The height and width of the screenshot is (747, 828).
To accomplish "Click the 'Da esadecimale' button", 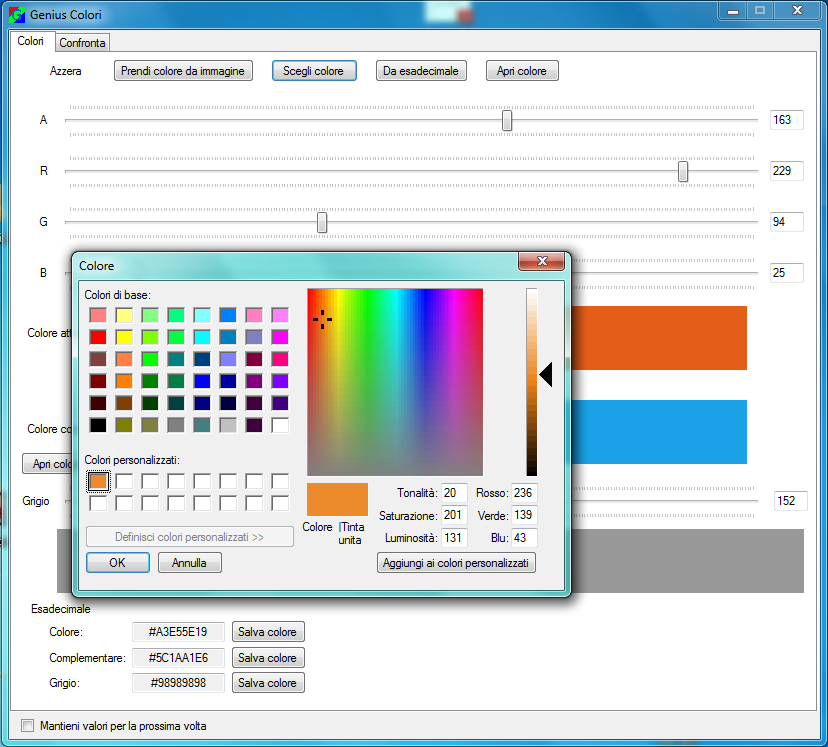I will pyautogui.click(x=421, y=71).
